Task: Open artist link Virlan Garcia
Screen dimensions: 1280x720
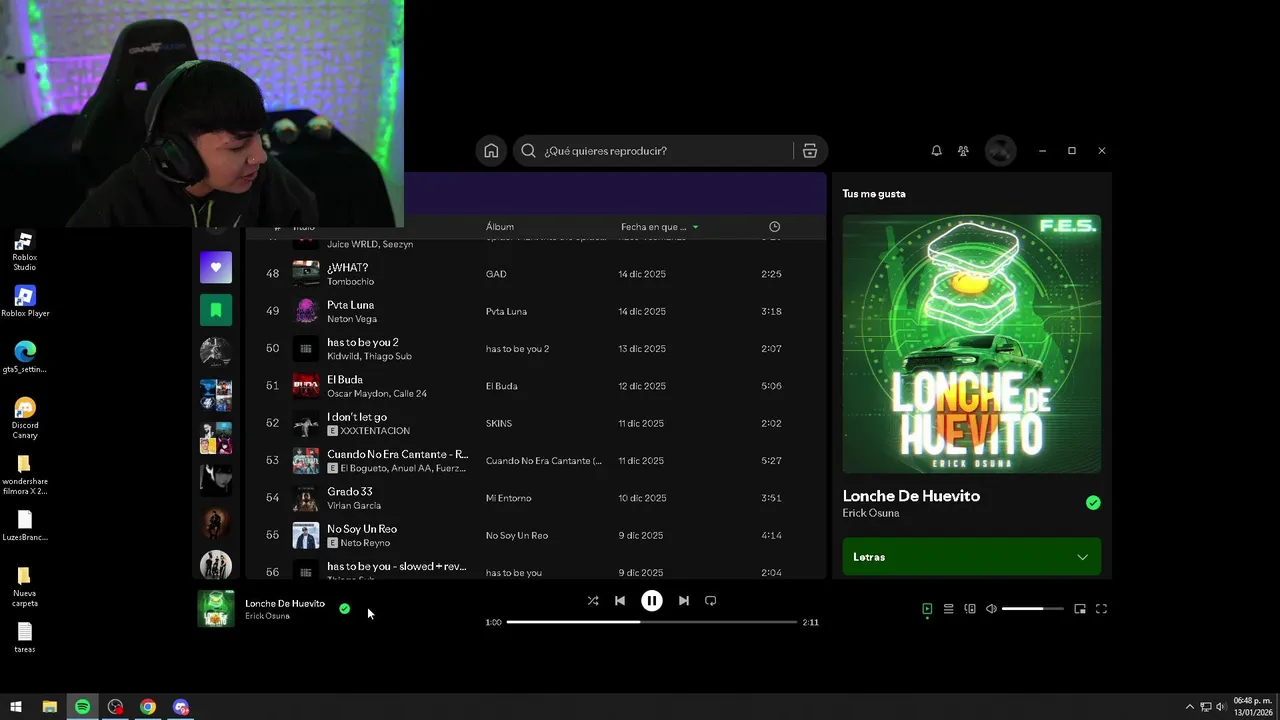Action: [354, 506]
